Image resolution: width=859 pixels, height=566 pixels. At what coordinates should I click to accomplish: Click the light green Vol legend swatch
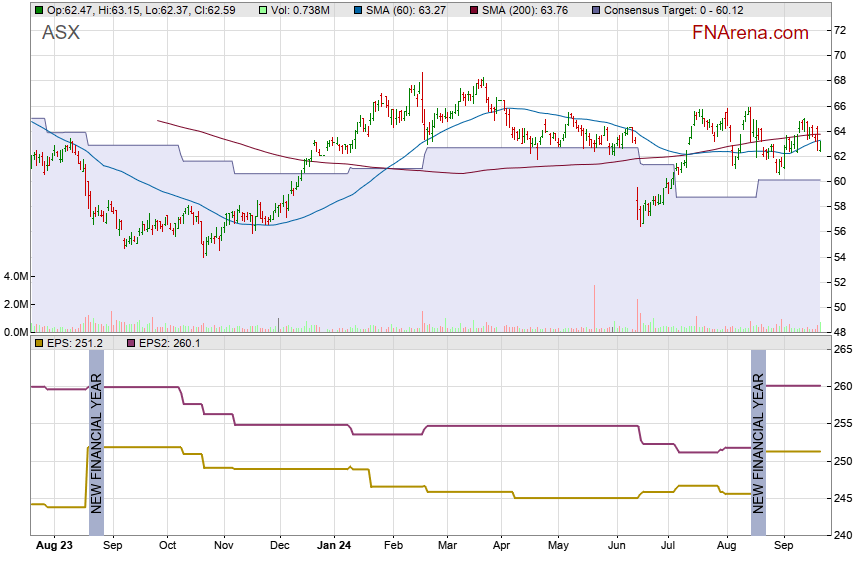click(x=233, y=10)
